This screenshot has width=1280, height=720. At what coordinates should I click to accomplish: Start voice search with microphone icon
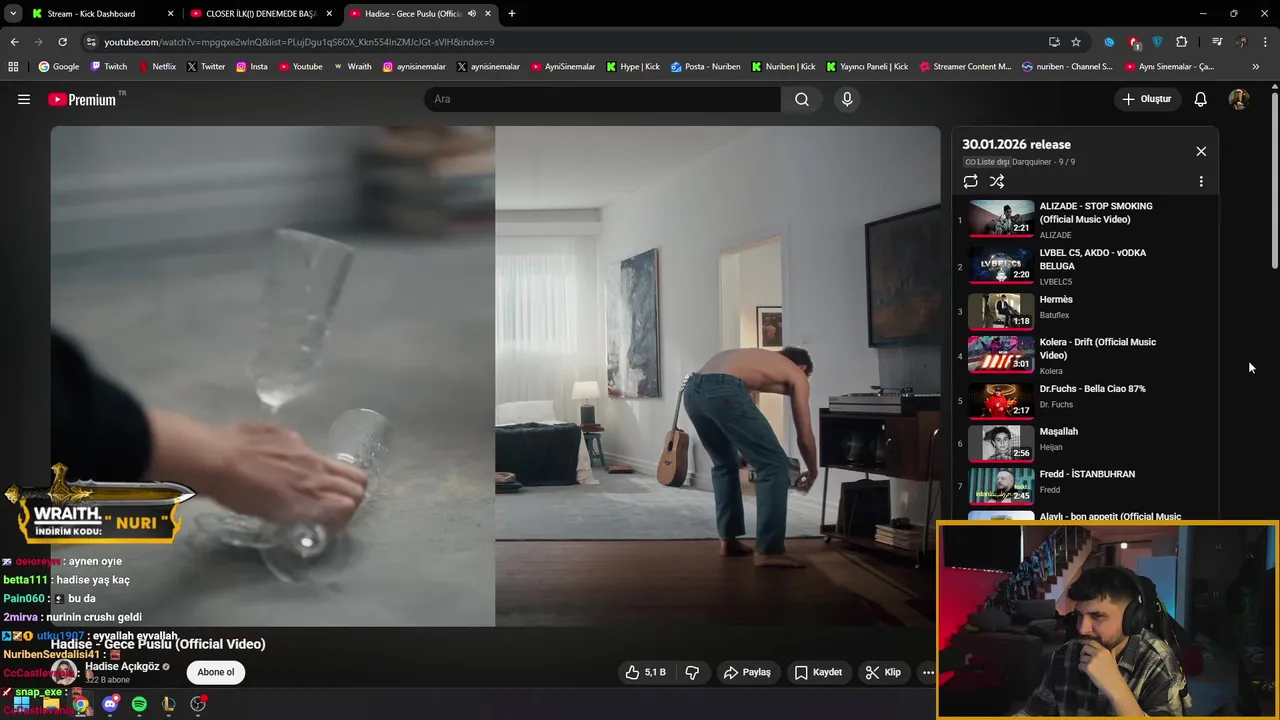click(x=847, y=99)
